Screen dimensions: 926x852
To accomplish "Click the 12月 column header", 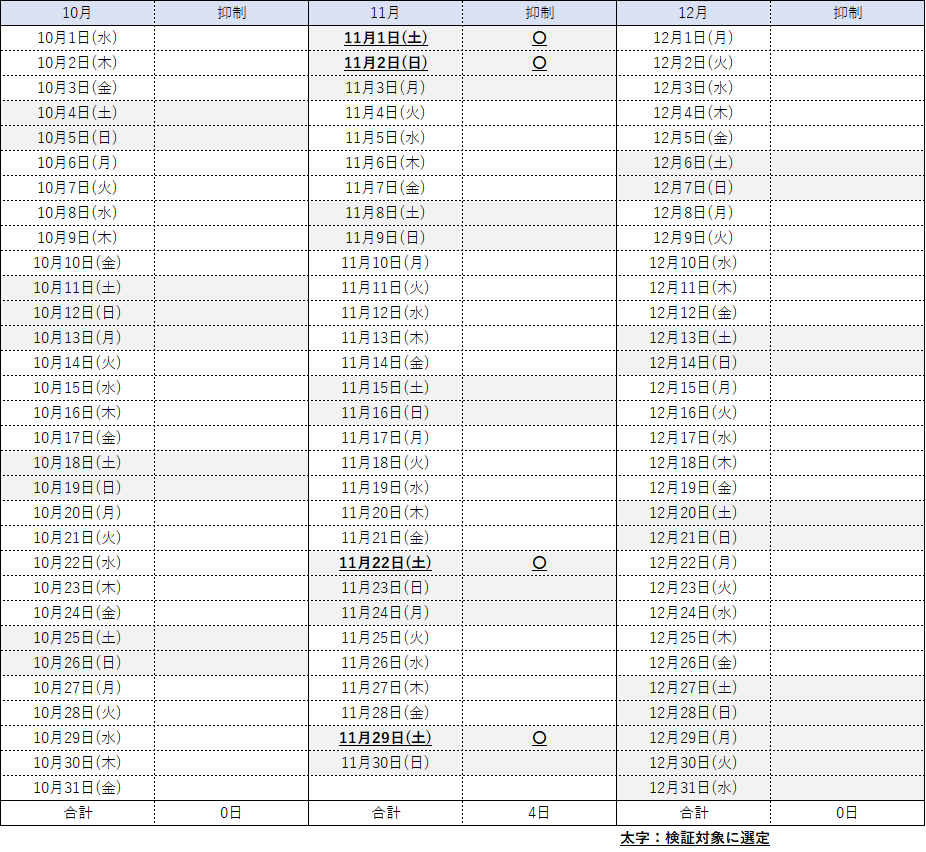I will click(x=693, y=13).
